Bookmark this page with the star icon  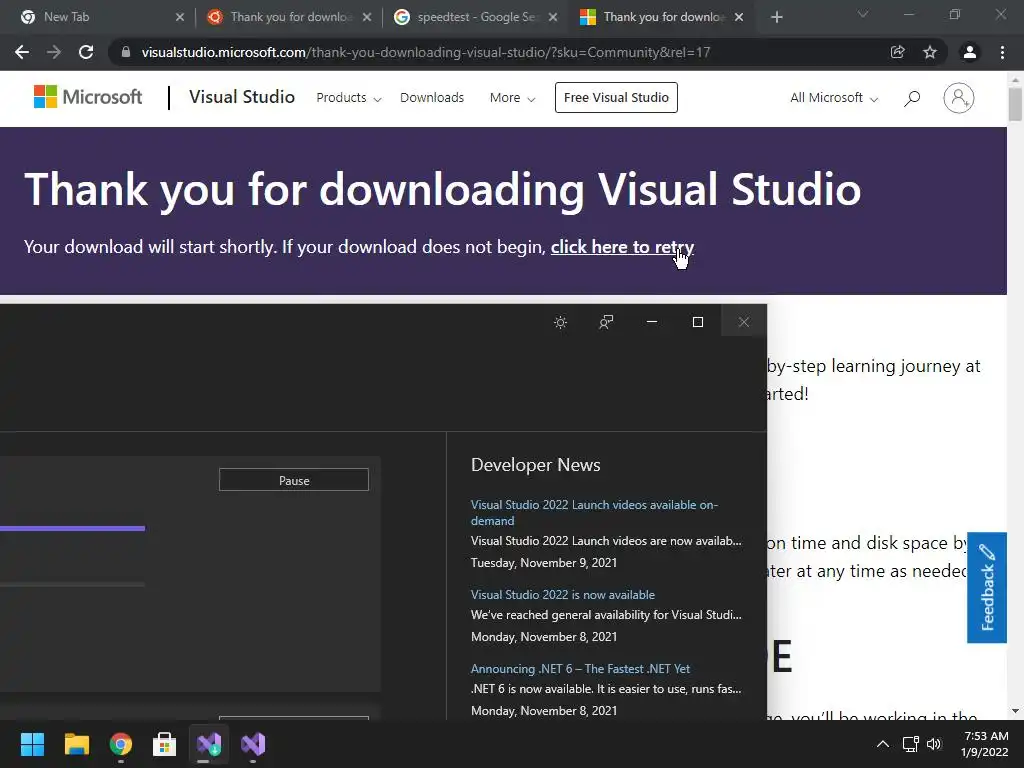click(930, 52)
